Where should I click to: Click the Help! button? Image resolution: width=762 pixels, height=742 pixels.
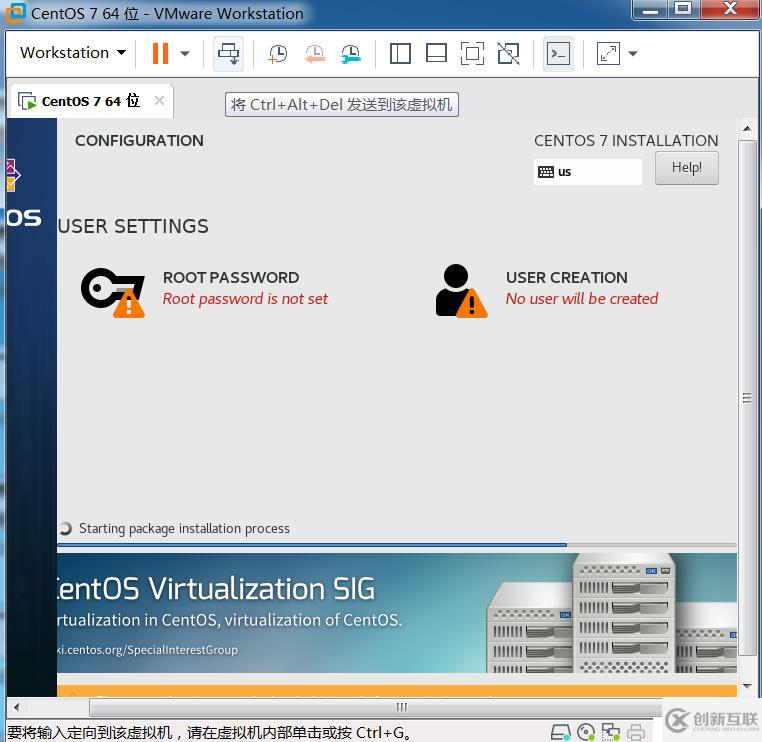coord(686,168)
